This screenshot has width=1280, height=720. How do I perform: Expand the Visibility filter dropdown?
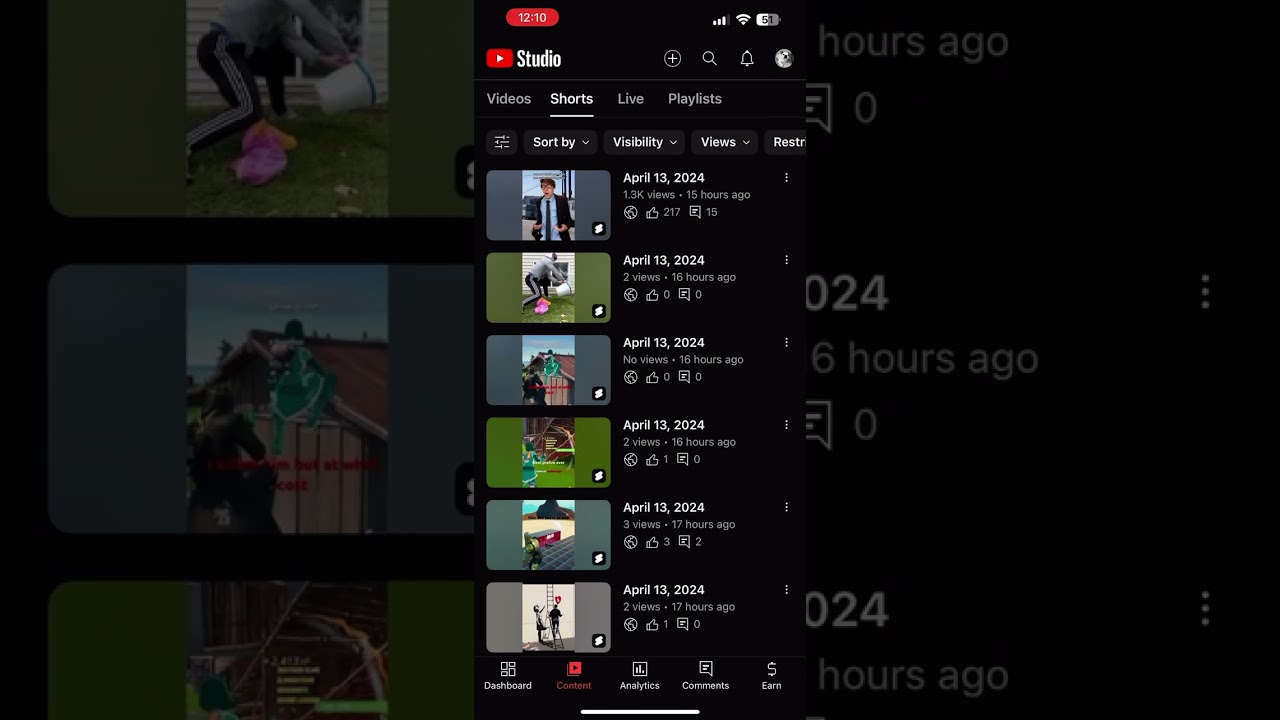pyautogui.click(x=645, y=142)
